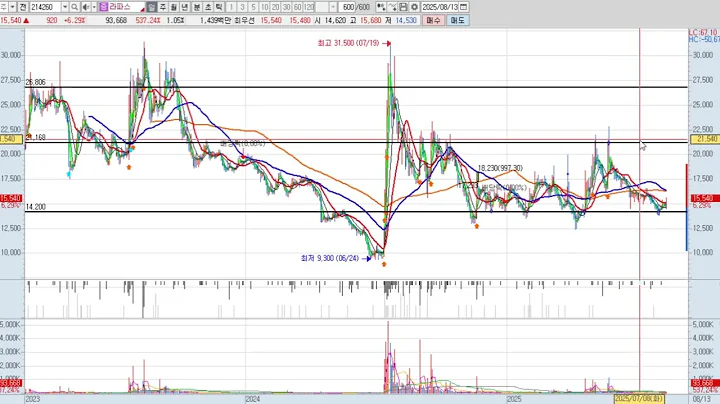The height and width of the screenshot is (404, 720).
Task: Choose the 20 interval button
Action: (x=276, y=7)
